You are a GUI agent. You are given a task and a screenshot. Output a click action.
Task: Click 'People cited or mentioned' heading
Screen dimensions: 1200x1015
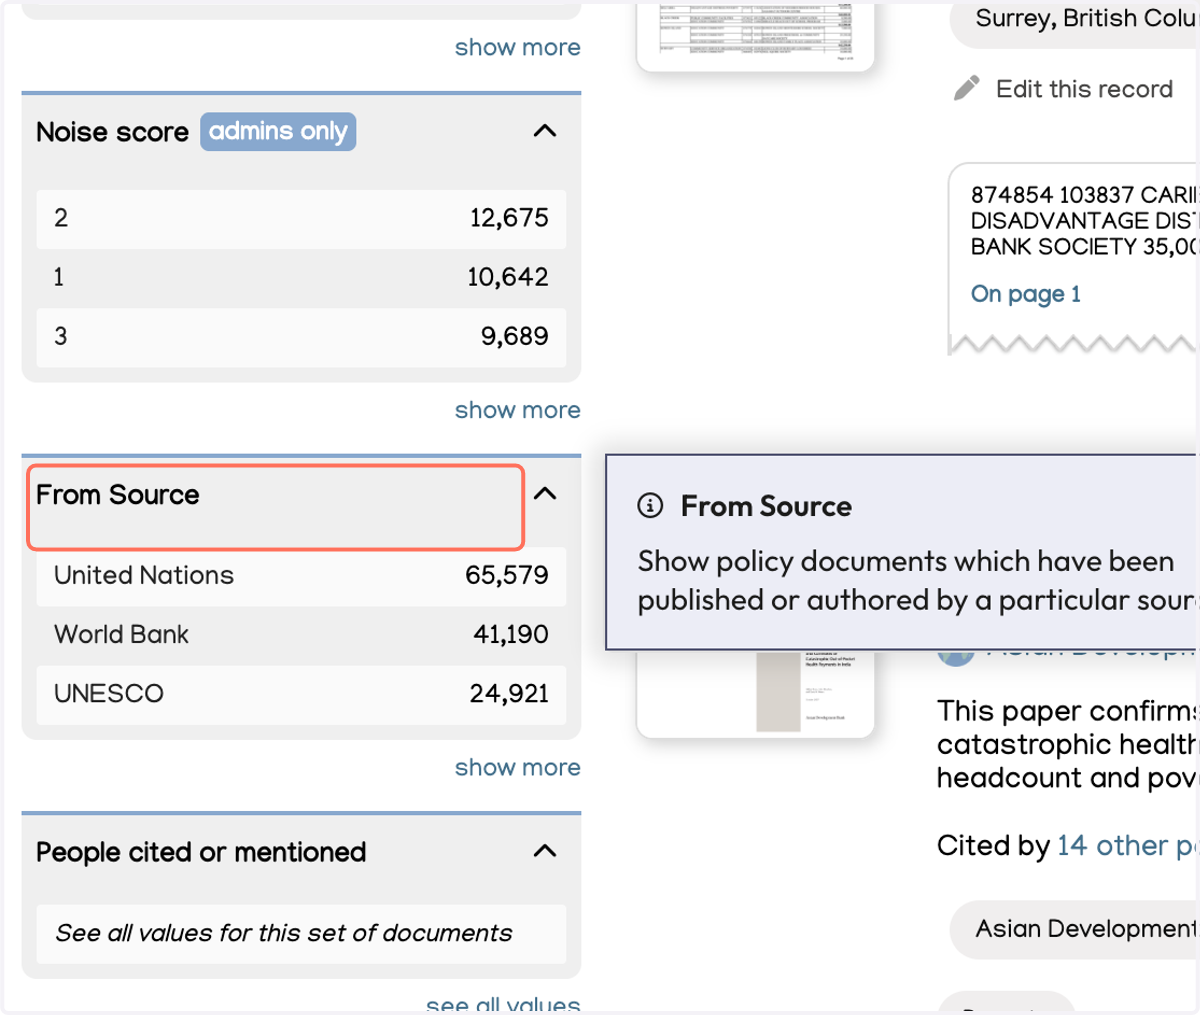pyautogui.click(x=201, y=852)
